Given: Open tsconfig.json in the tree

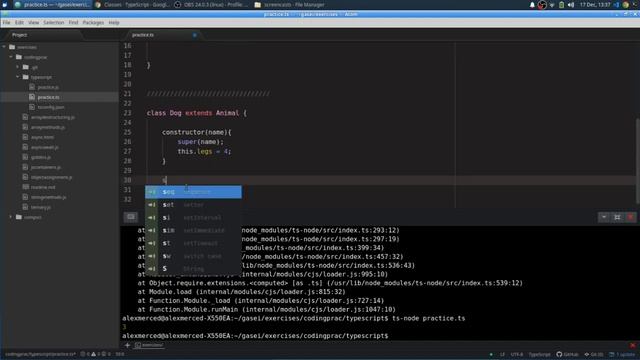Looking at the screenshot, I should coord(51,107).
